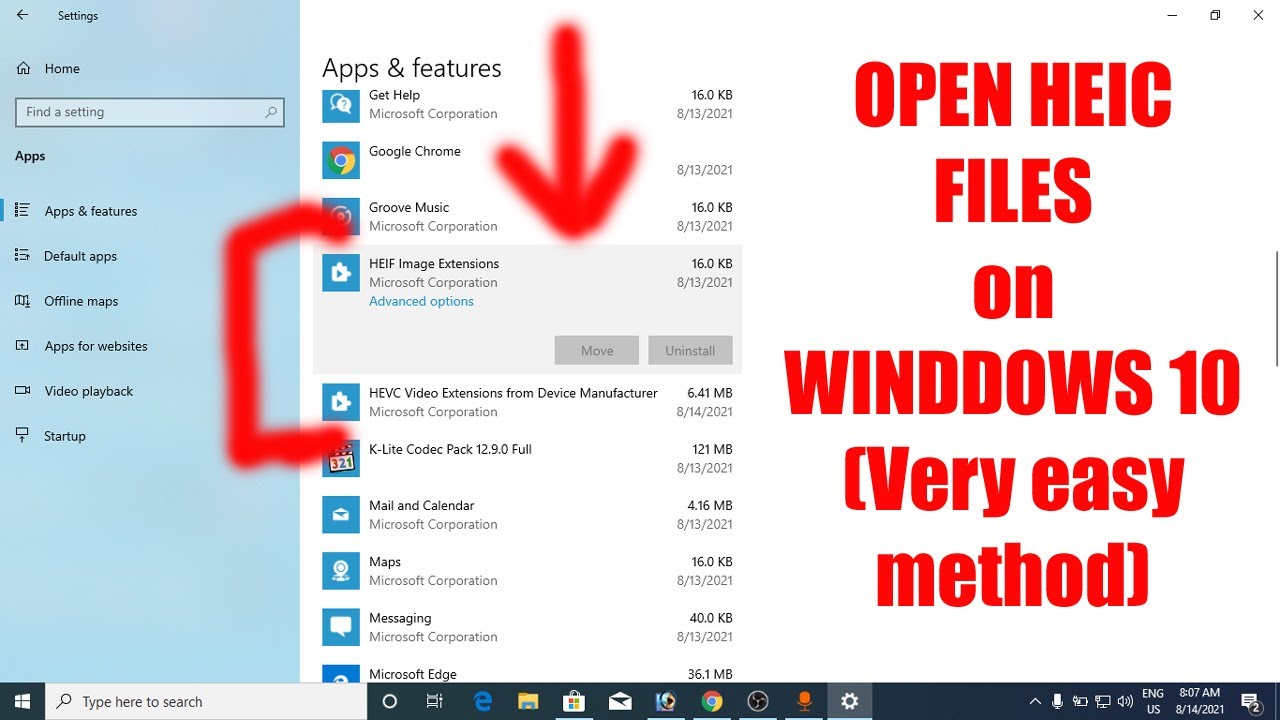Open Cortana from the taskbar
Viewport: 1280px width, 720px height.
390,701
